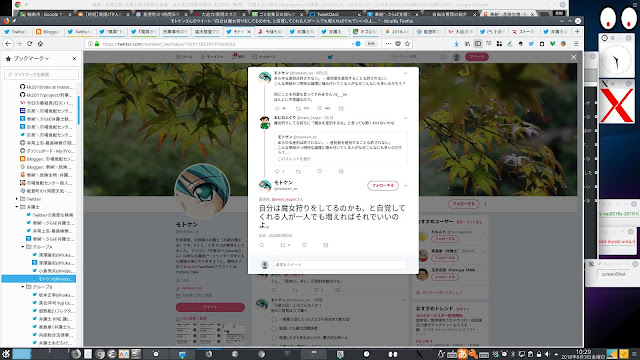Switch to the Blogger Firefox tab
Image resolution: width=640 pixels, height=360 pixels.
click(49, 31)
